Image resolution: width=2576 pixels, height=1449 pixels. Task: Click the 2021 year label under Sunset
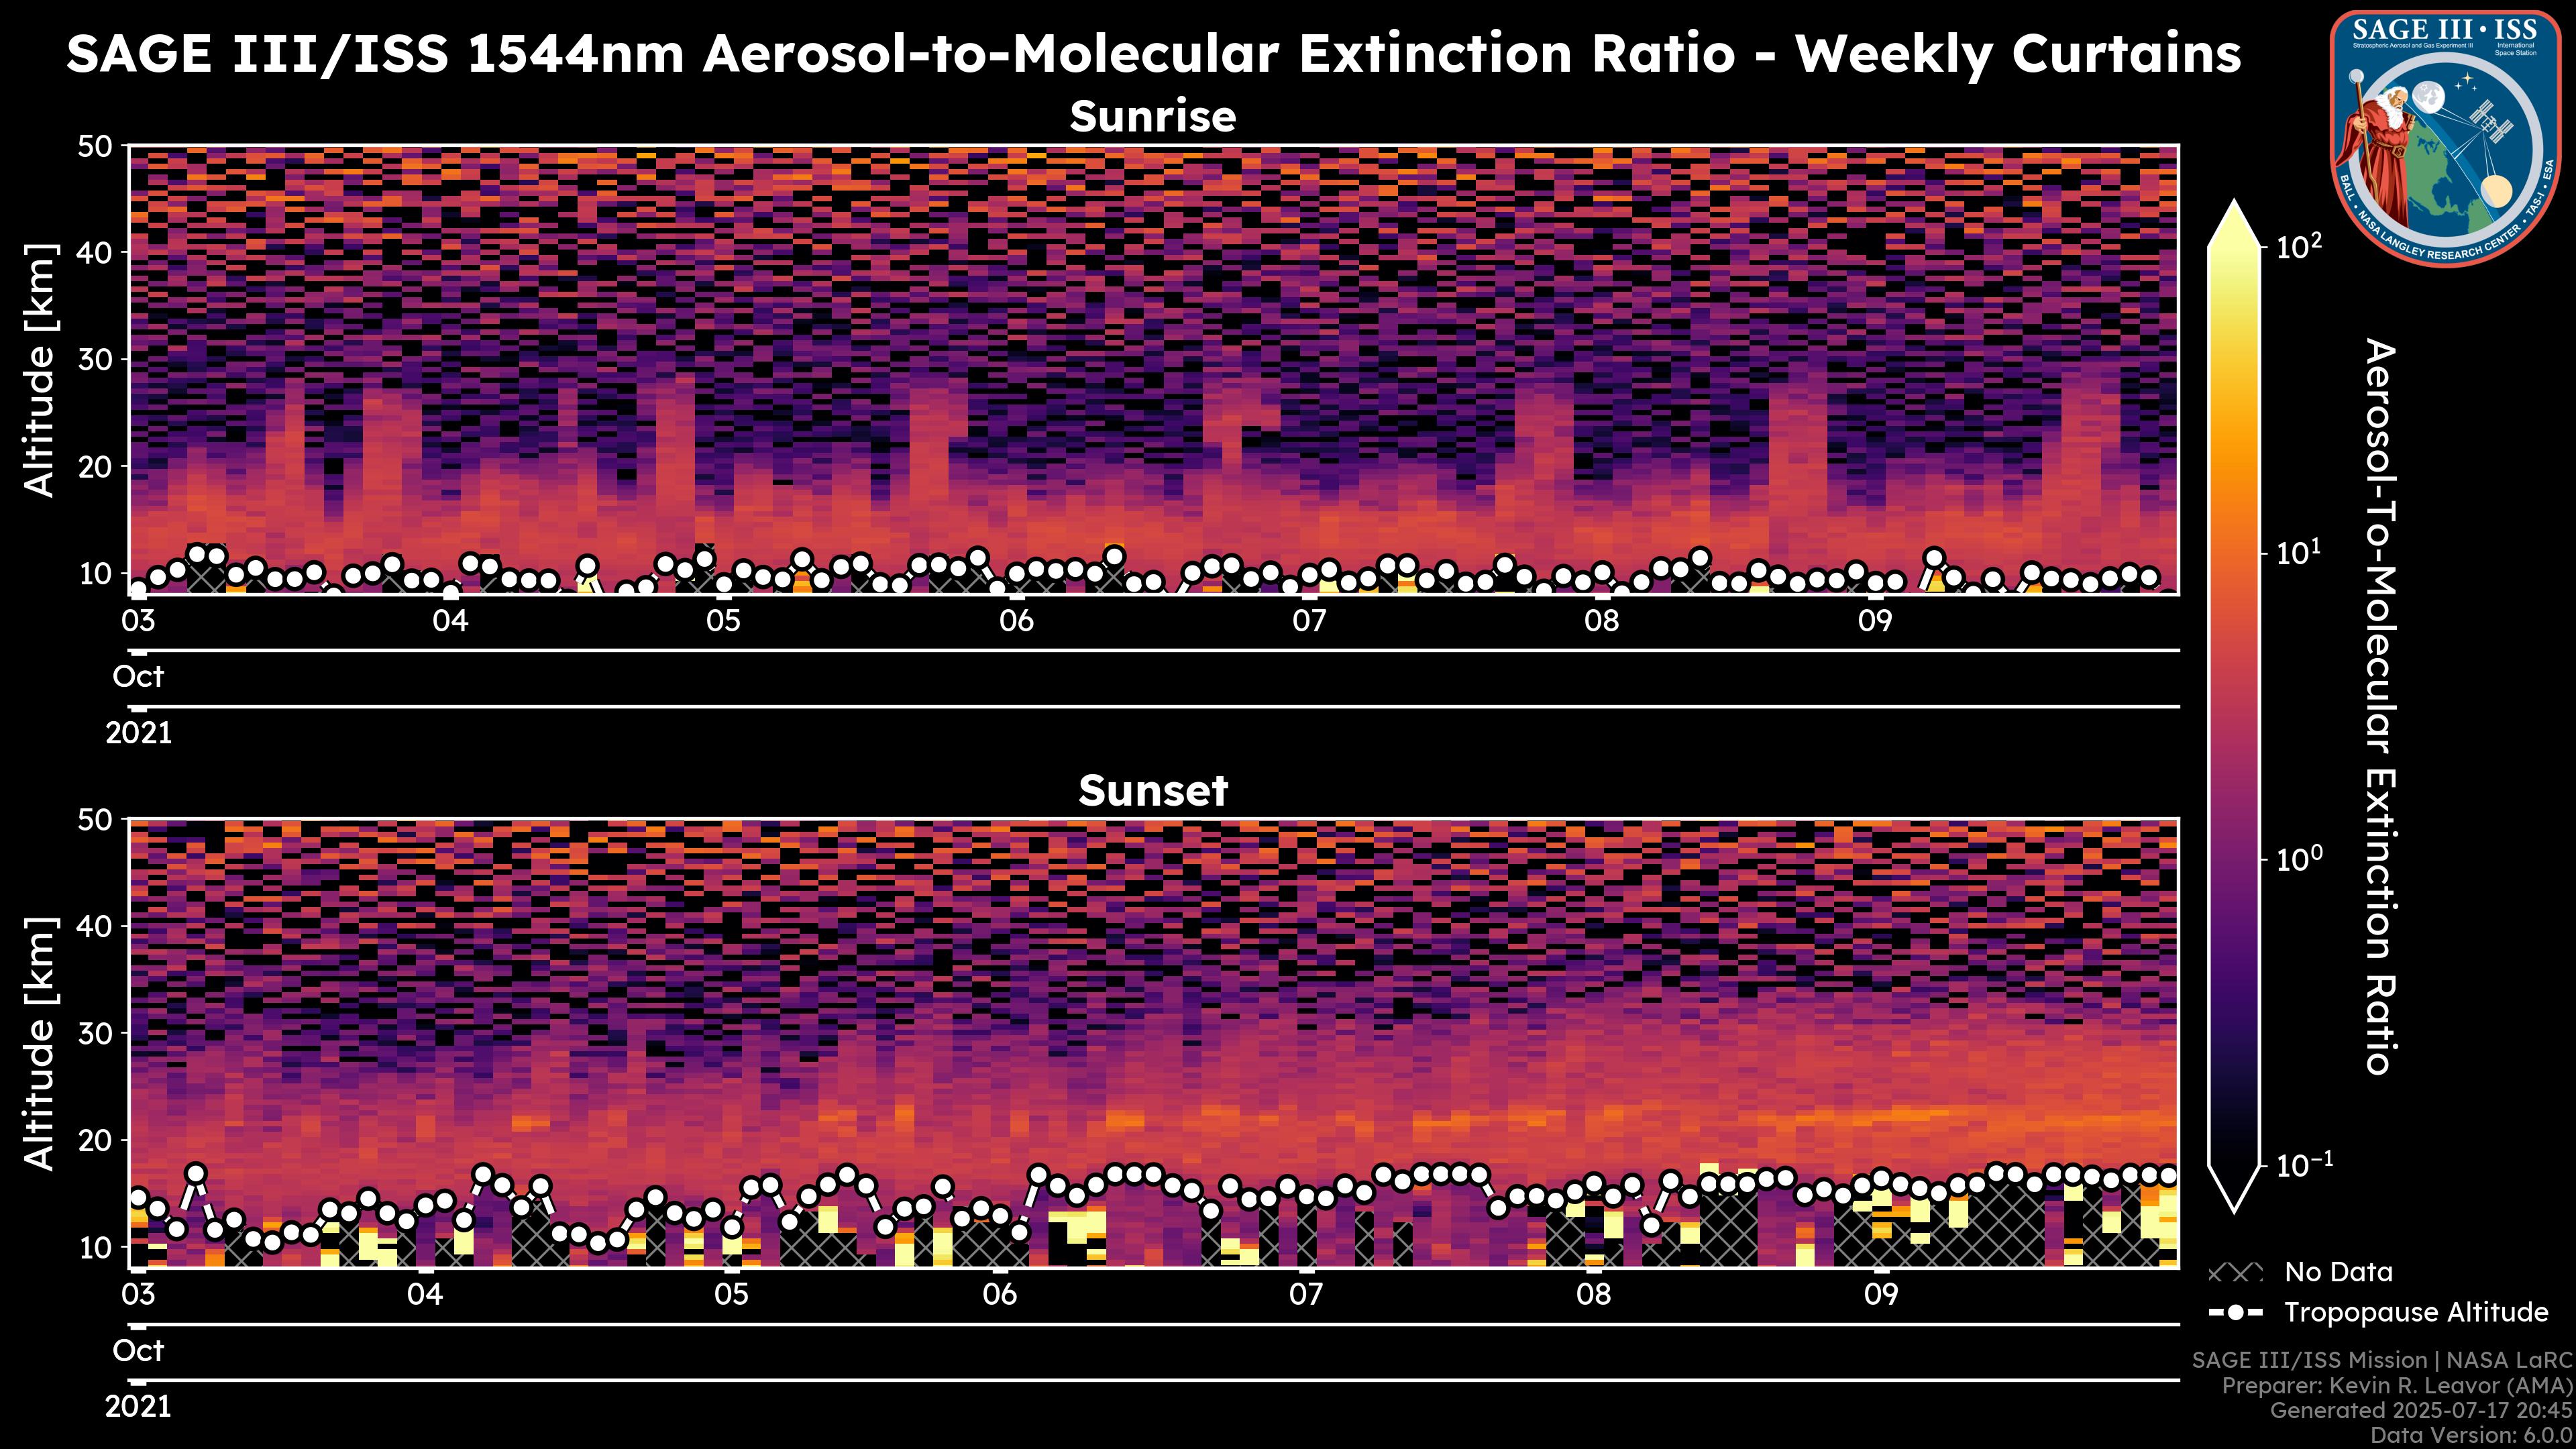click(x=138, y=1407)
